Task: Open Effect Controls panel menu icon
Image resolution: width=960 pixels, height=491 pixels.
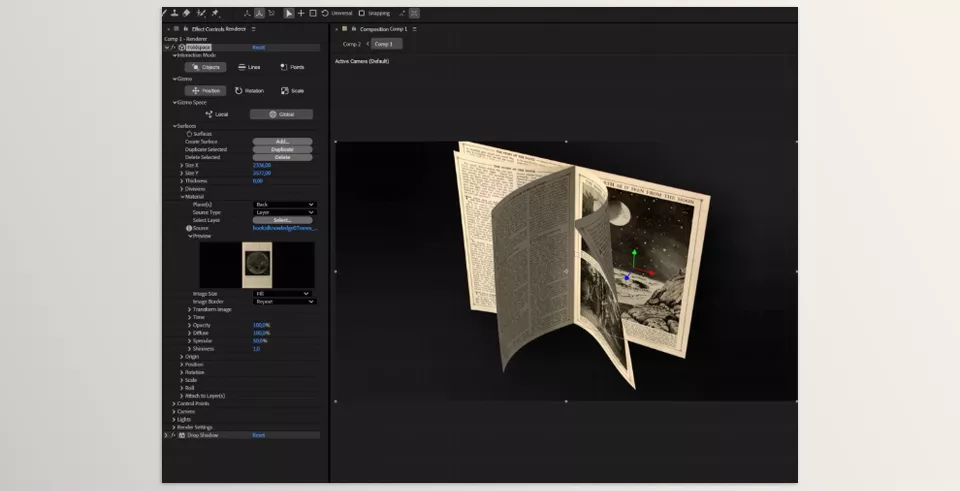Action: (253, 29)
